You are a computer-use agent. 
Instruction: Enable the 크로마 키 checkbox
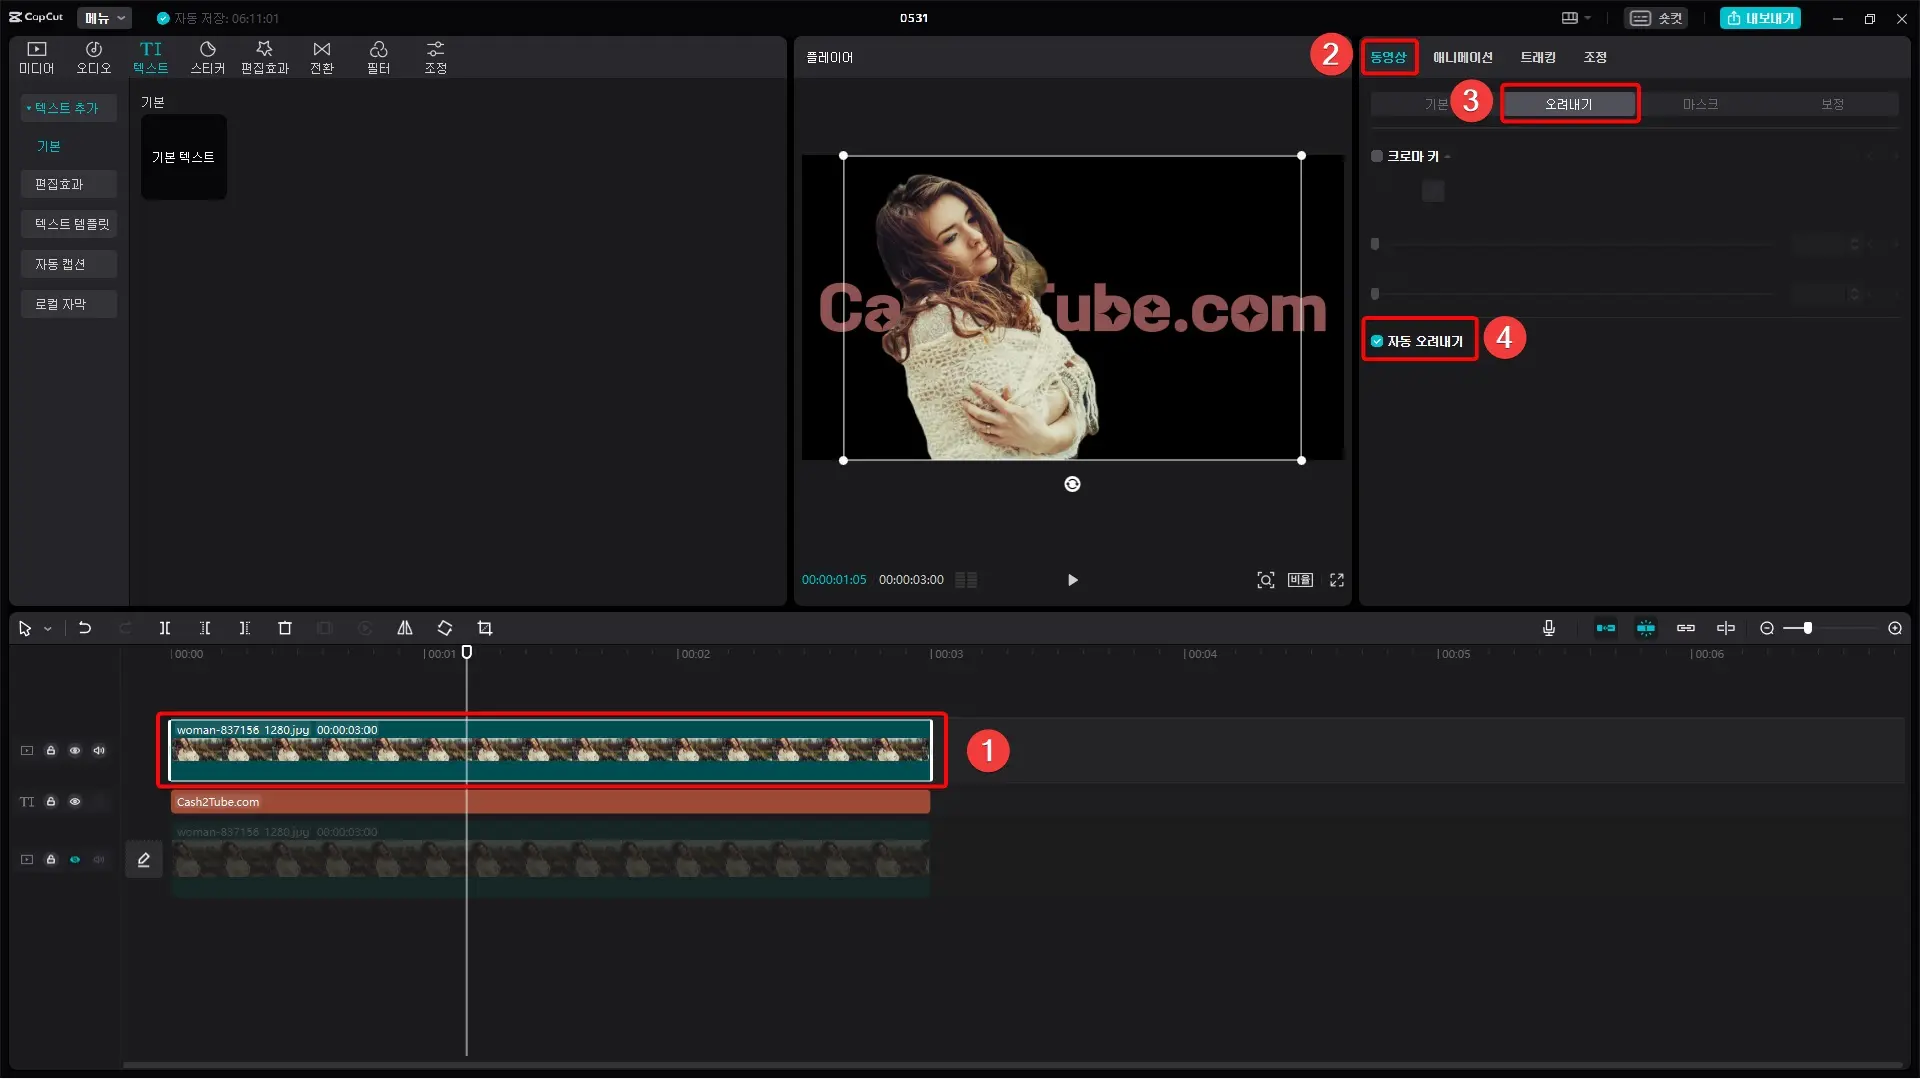tap(1377, 156)
